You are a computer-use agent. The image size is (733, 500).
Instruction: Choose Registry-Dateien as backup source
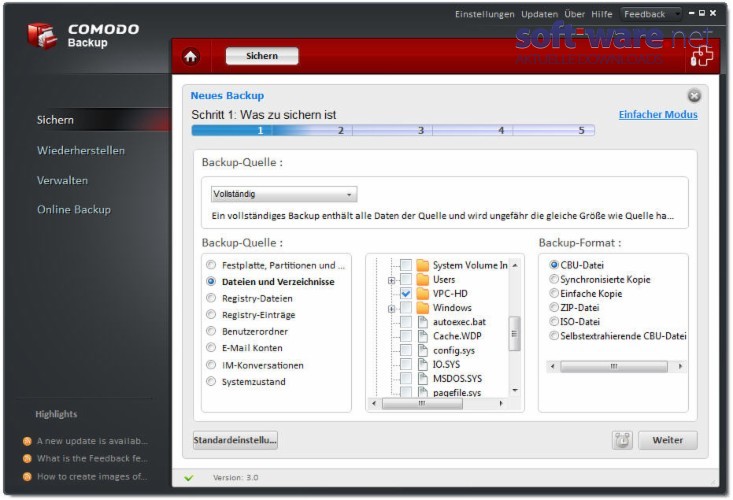coord(211,298)
